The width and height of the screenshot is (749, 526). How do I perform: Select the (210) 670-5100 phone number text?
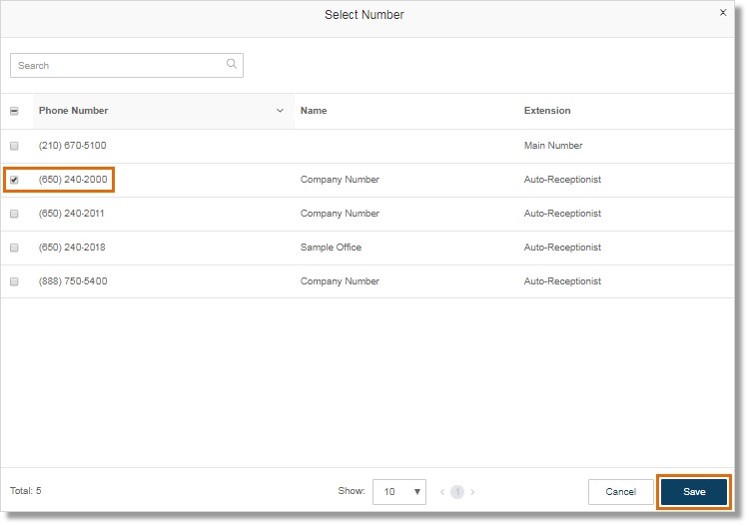tap(73, 145)
